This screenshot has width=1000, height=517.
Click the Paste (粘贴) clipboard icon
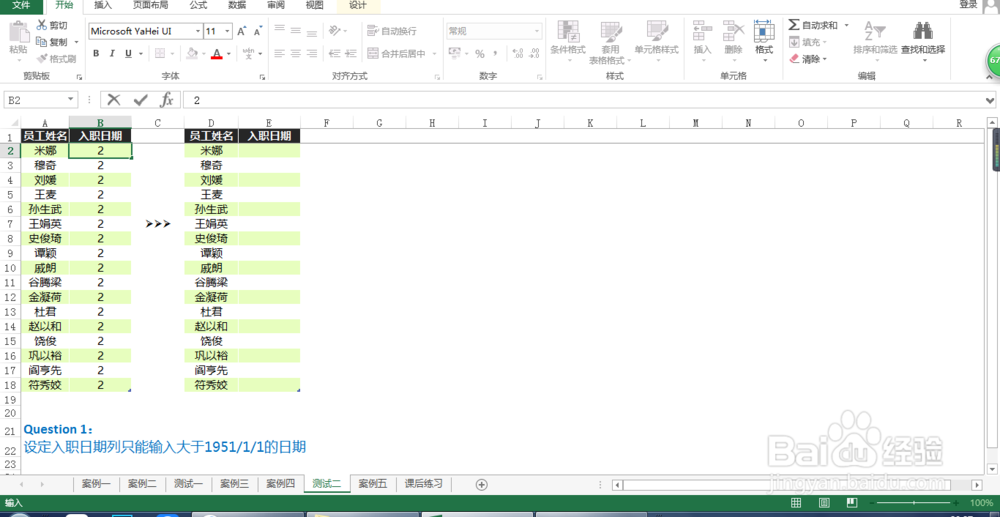[18, 33]
